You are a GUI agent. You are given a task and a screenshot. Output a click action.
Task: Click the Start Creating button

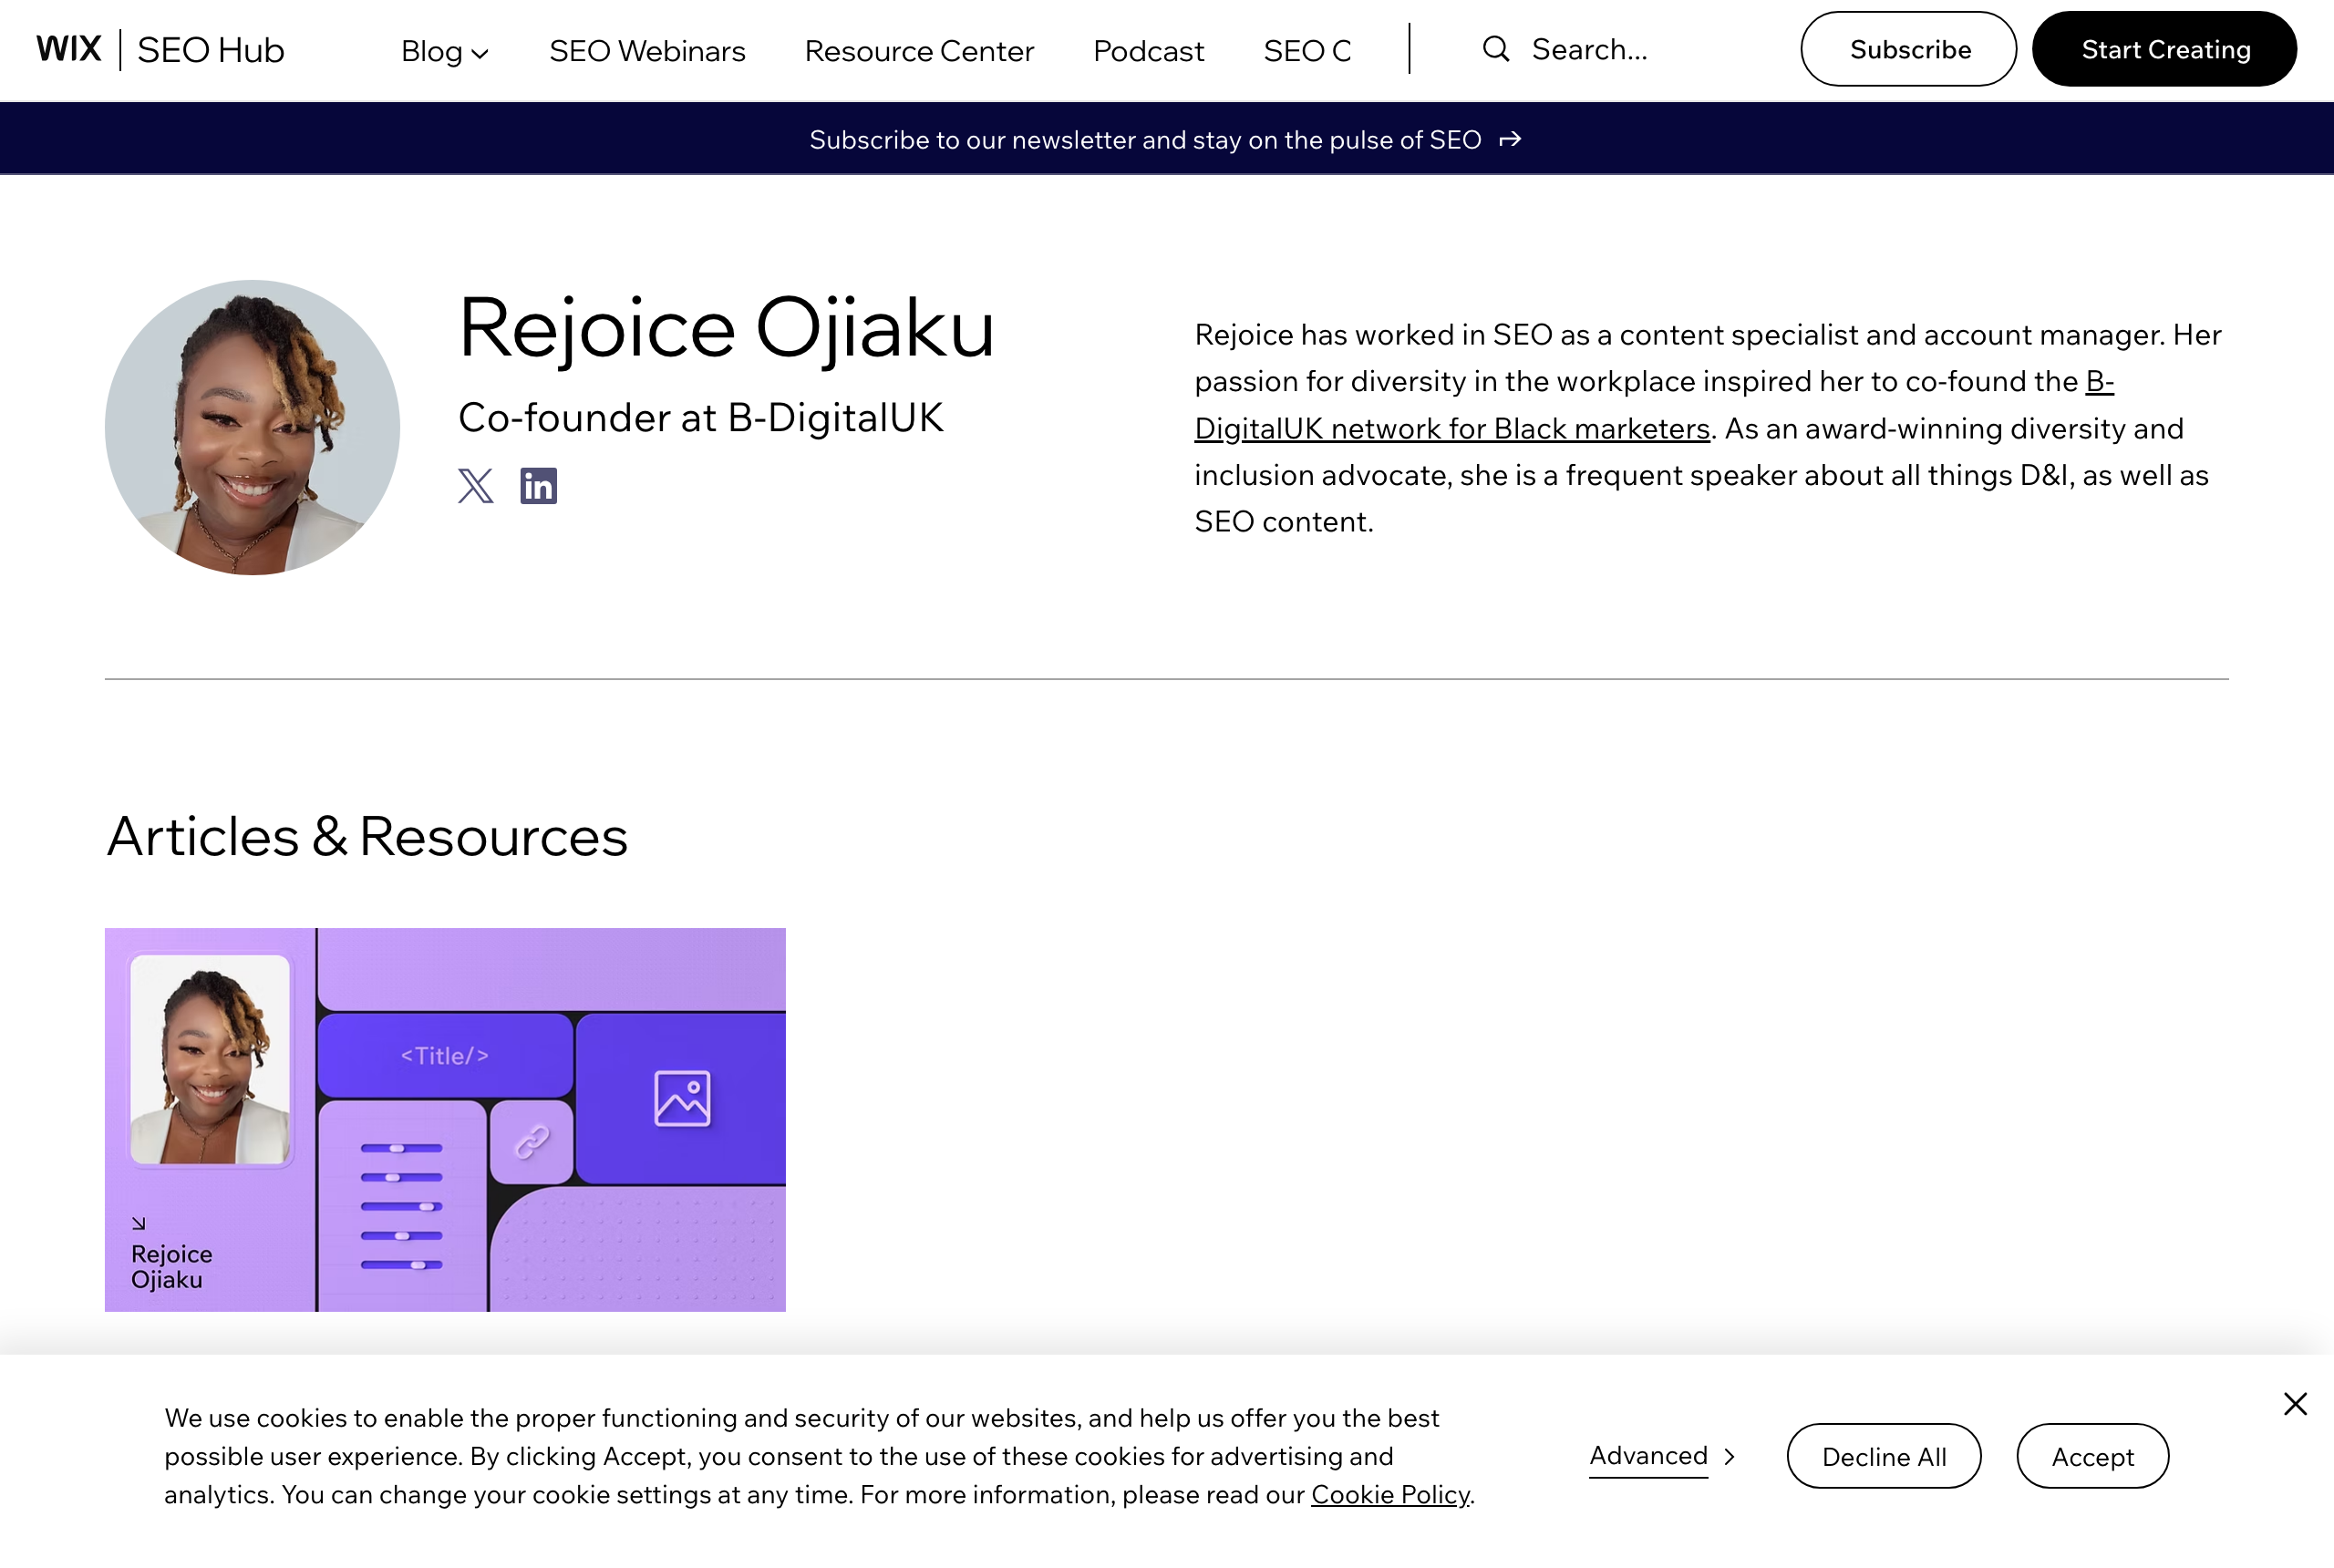click(2164, 49)
